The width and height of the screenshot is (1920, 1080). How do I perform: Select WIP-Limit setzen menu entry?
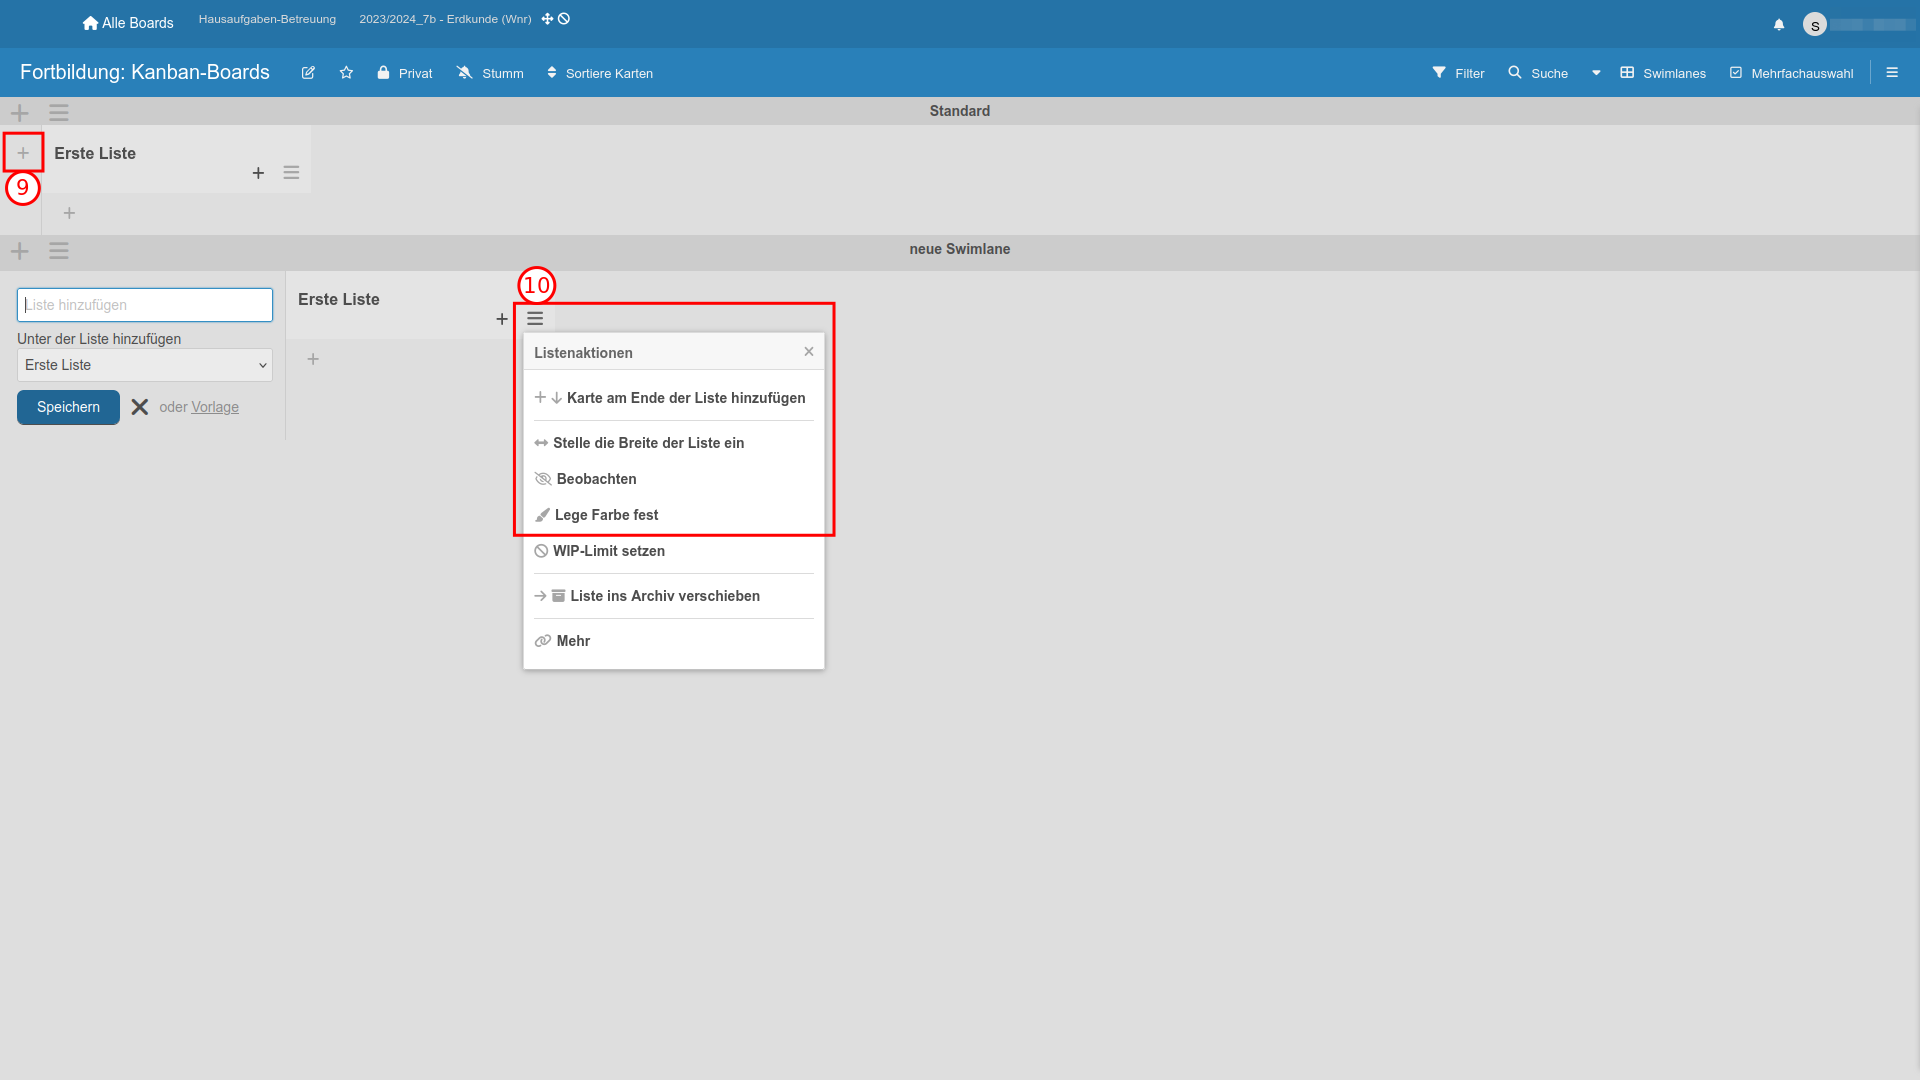[x=608, y=551]
